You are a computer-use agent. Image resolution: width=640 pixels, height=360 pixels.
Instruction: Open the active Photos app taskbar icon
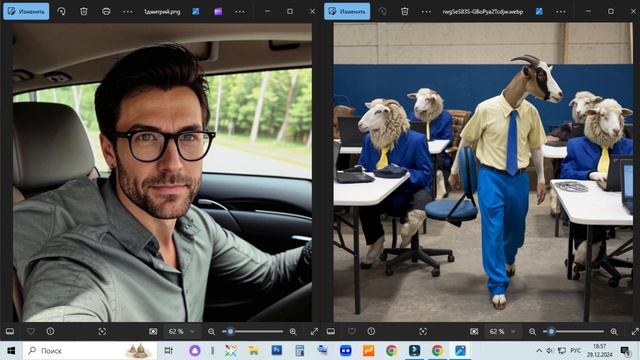pos(460,351)
